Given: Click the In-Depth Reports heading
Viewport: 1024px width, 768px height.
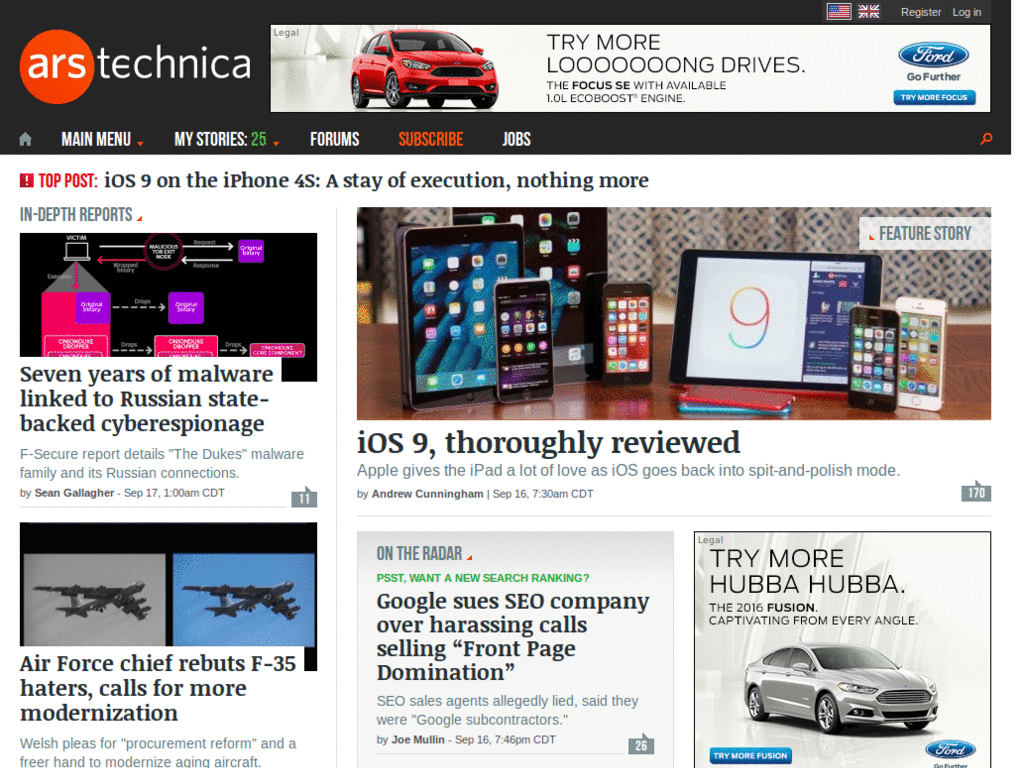Looking at the screenshot, I should (76, 214).
